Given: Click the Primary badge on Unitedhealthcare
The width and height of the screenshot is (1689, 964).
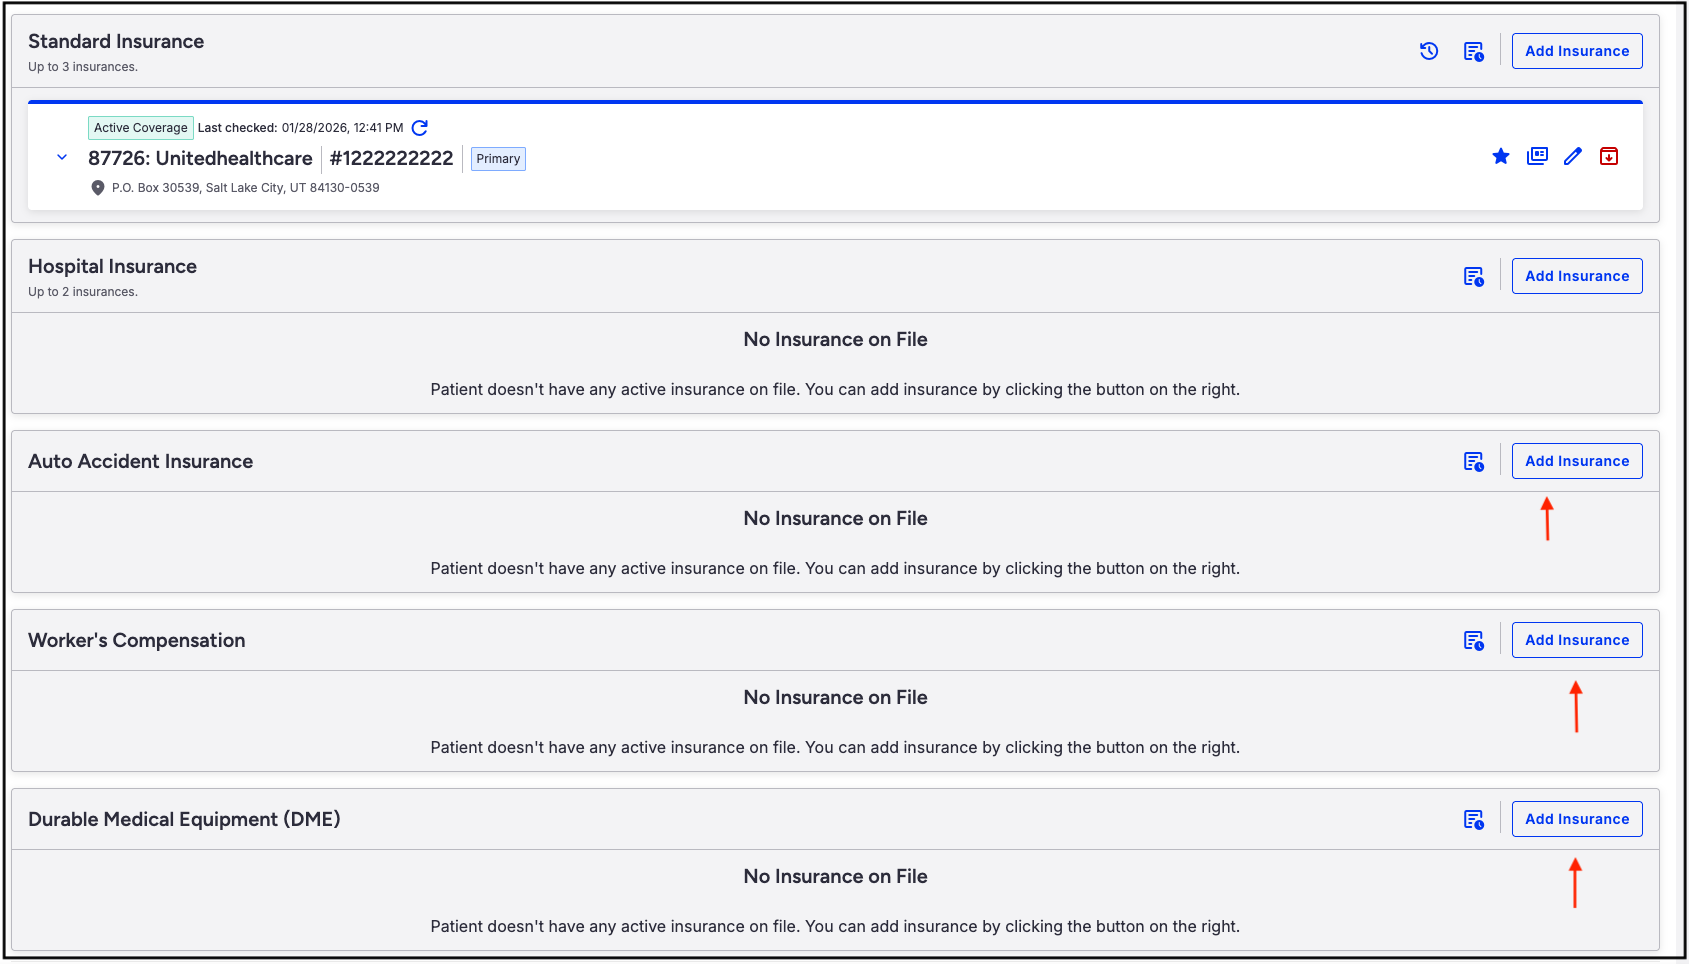Looking at the screenshot, I should point(498,159).
